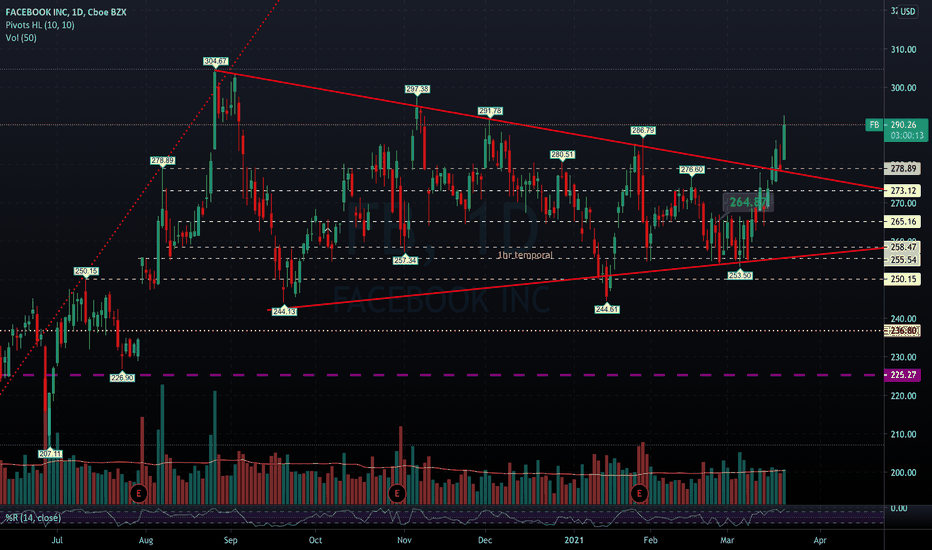Click the 280.51 pivot high label

click(562, 155)
